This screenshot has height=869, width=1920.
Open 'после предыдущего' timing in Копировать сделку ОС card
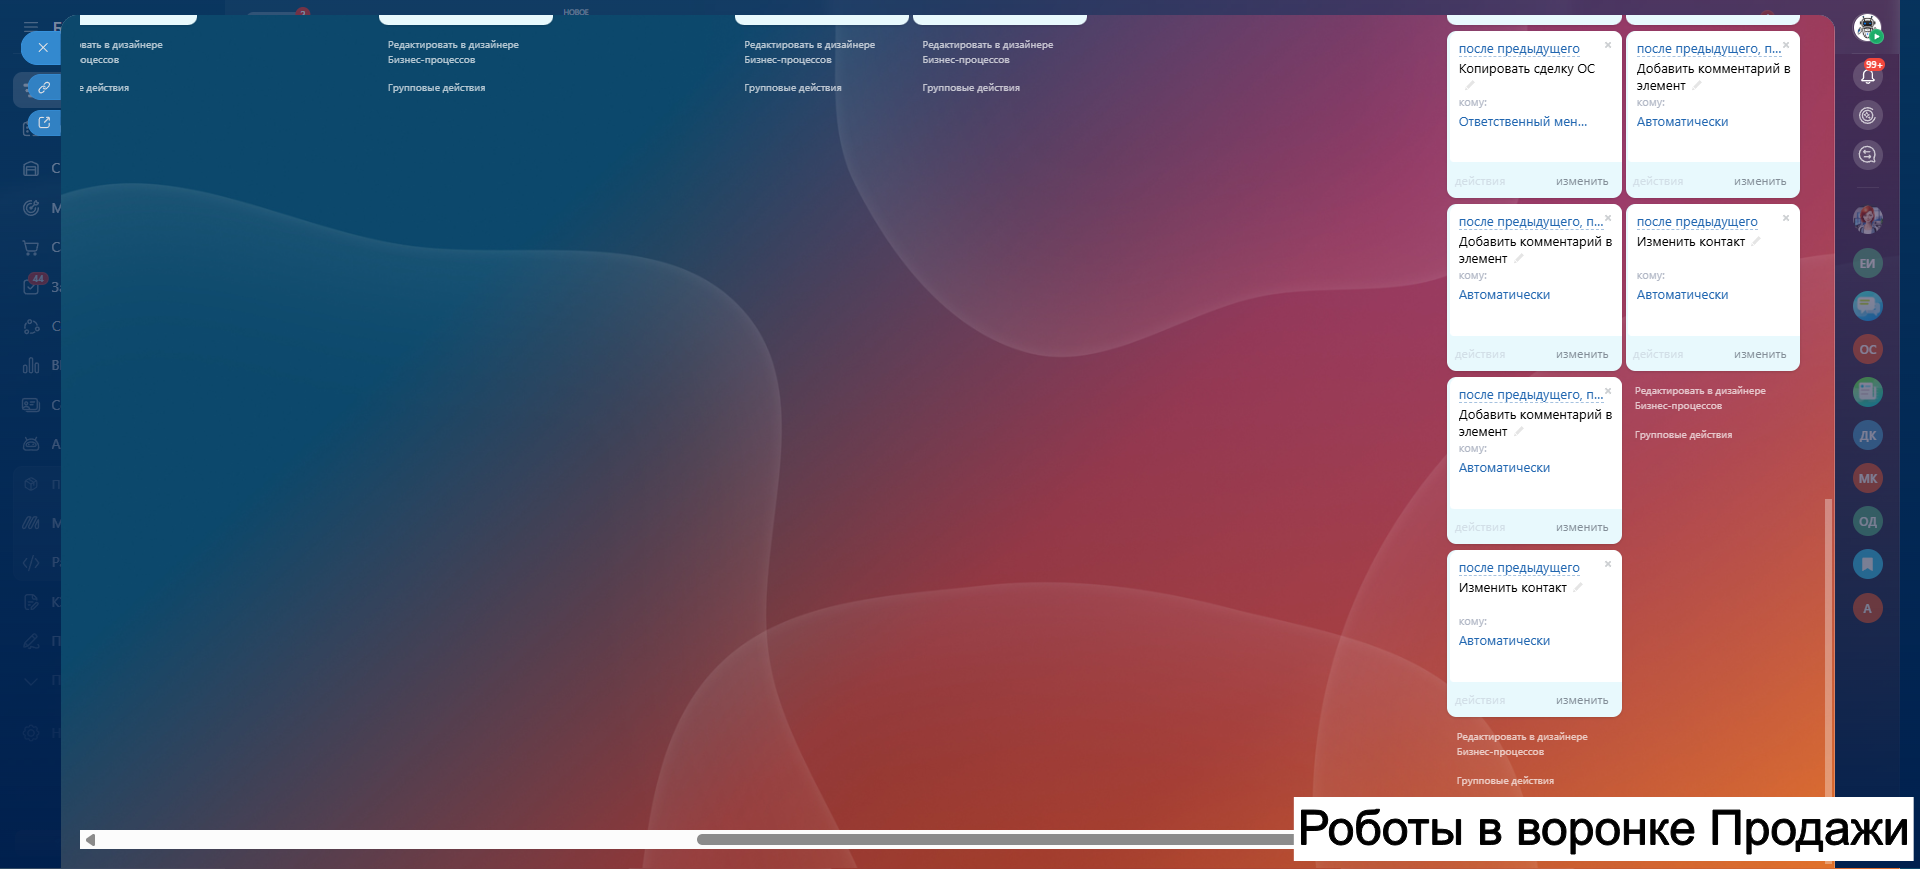1519,49
